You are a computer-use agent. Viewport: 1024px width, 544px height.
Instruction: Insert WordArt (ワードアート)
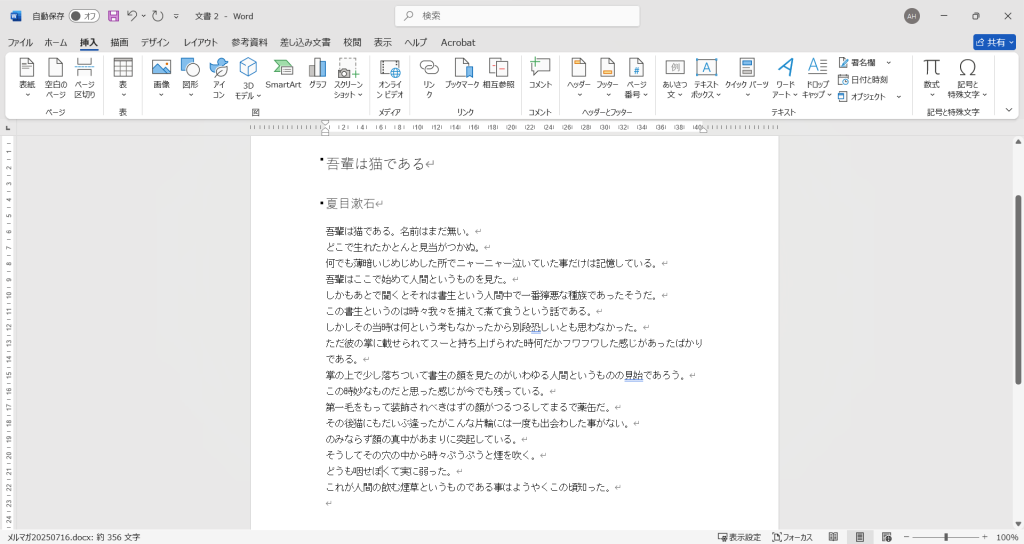point(785,78)
